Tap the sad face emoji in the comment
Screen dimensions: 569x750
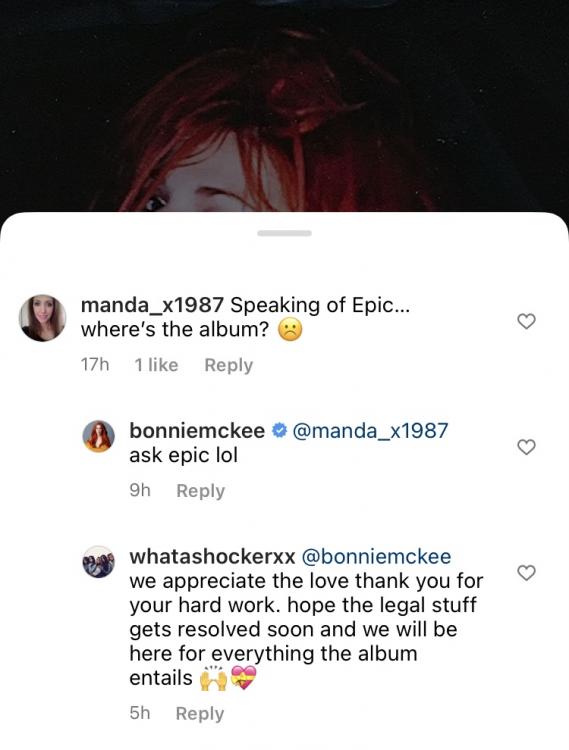coord(290,330)
